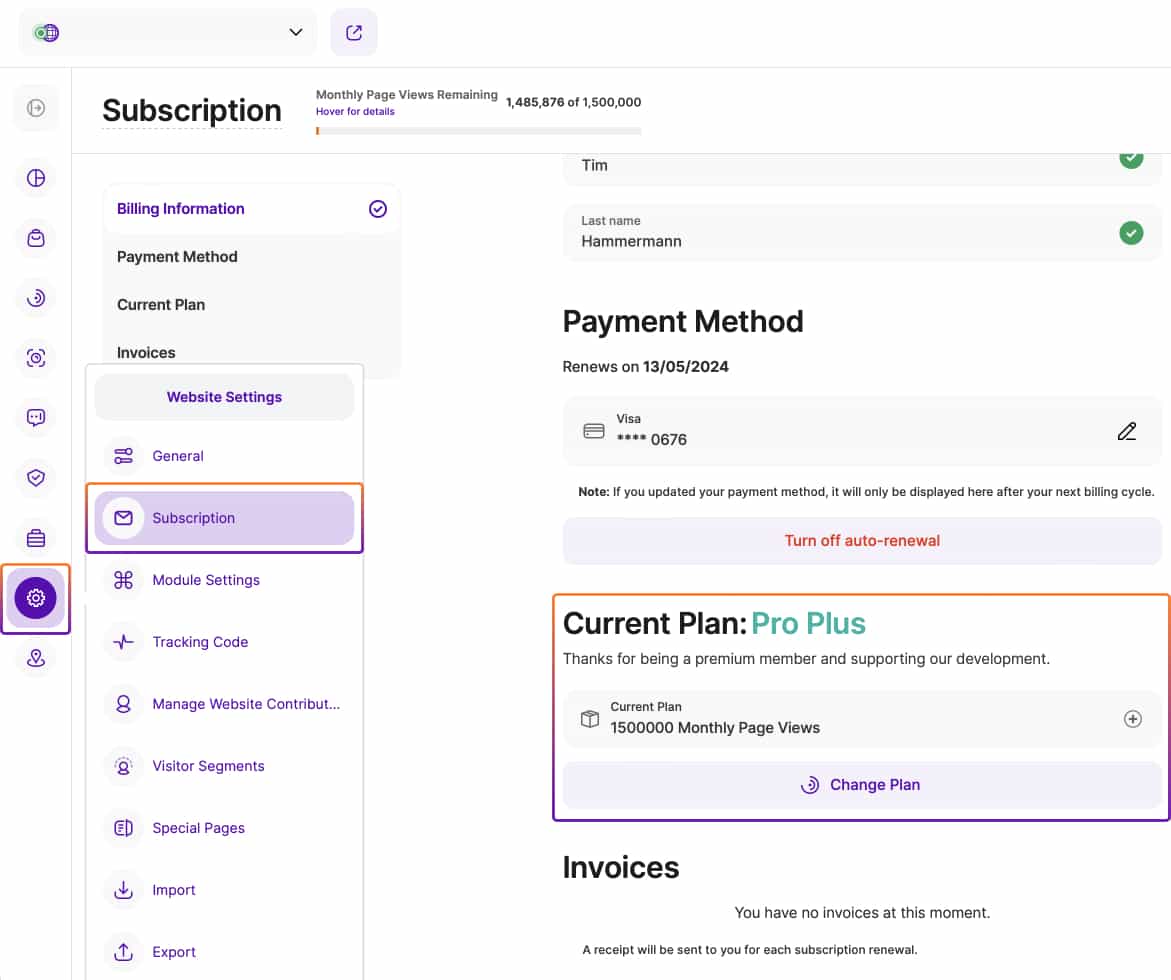The height and width of the screenshot is (980, 1171).
Task: Open Tracking Code menu item
Action: click(x=200, y=642)
